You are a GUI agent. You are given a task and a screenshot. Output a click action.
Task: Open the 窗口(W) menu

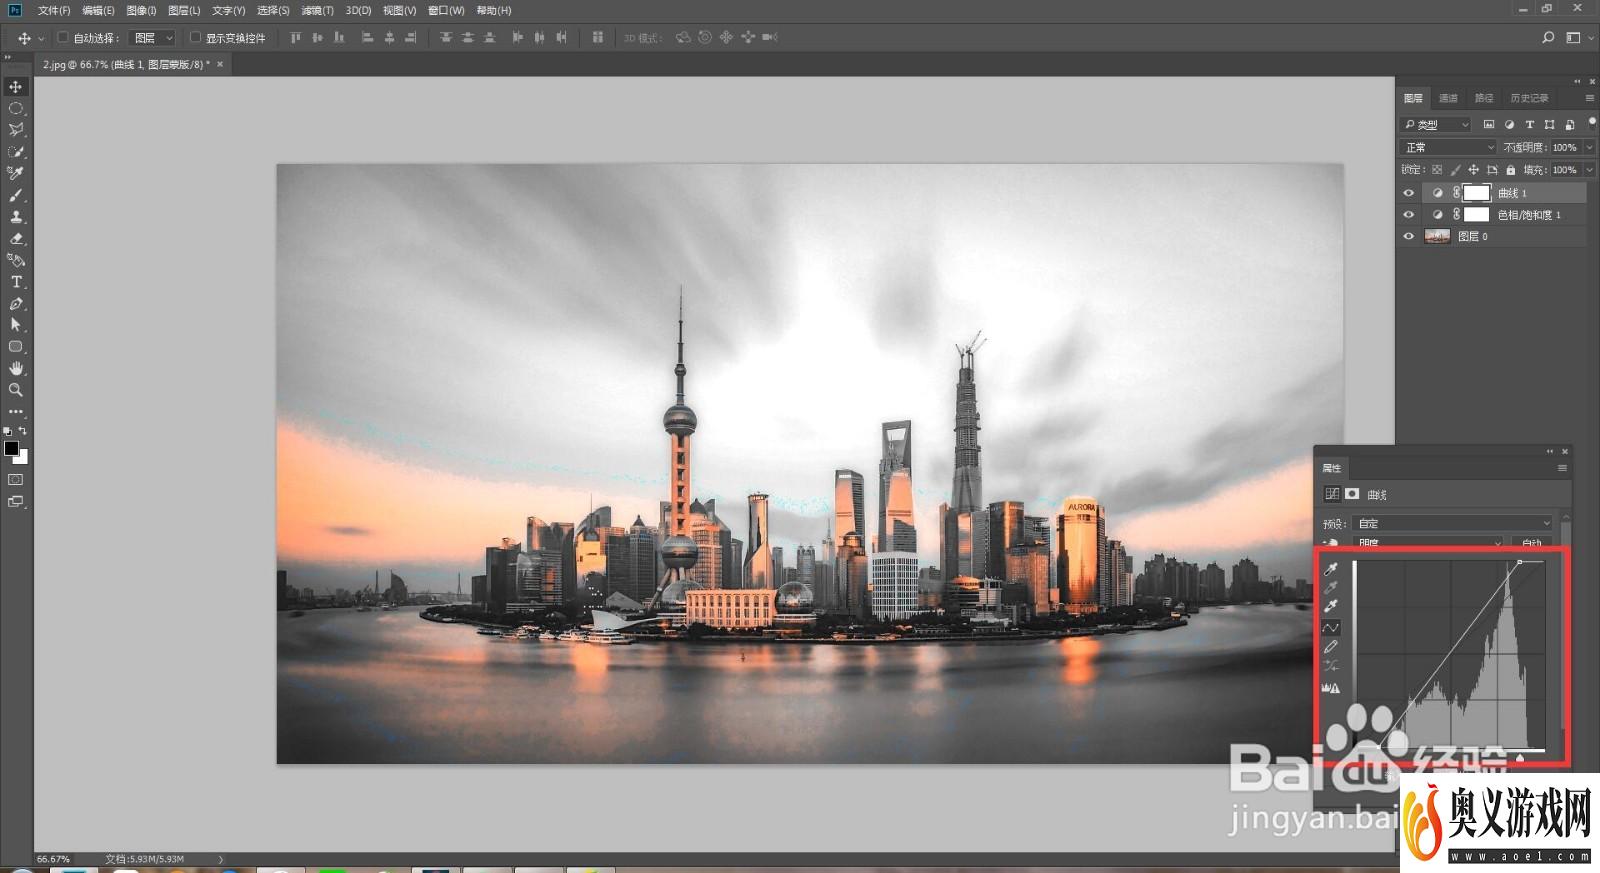click(446, 10)
